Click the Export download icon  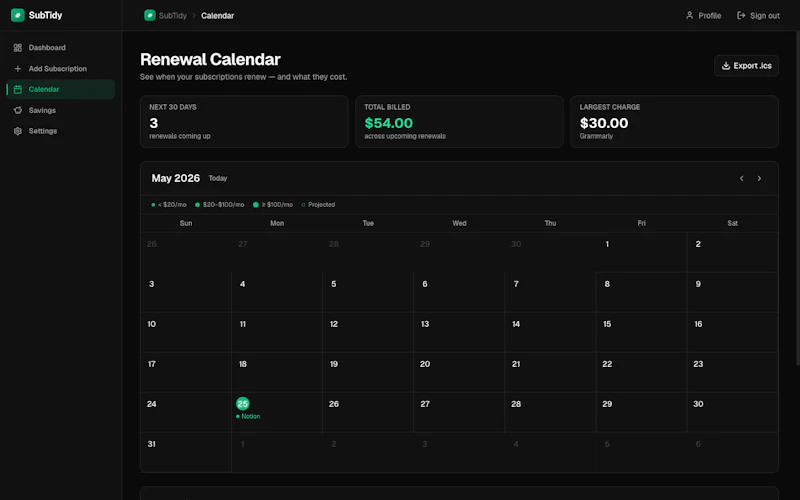726,66
